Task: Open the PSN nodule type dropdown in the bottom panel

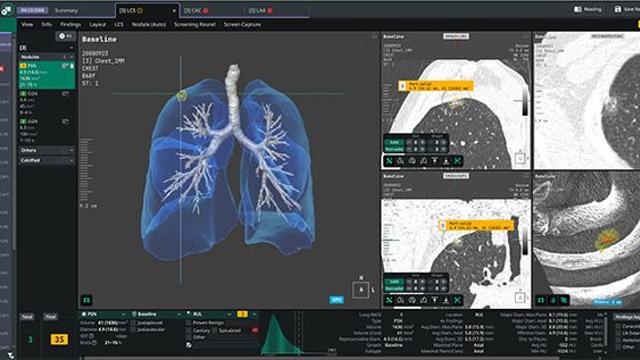Action: pyautogui.click(x=103, y=314)
